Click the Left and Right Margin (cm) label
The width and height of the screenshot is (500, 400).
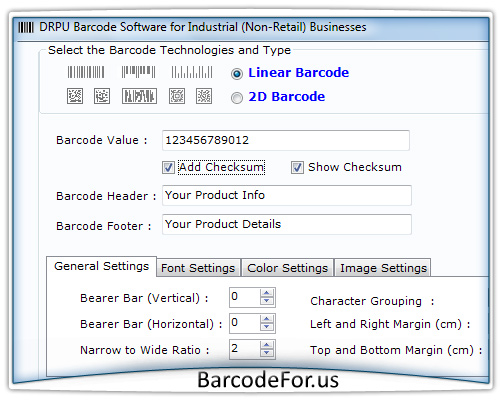pos(390,324)
